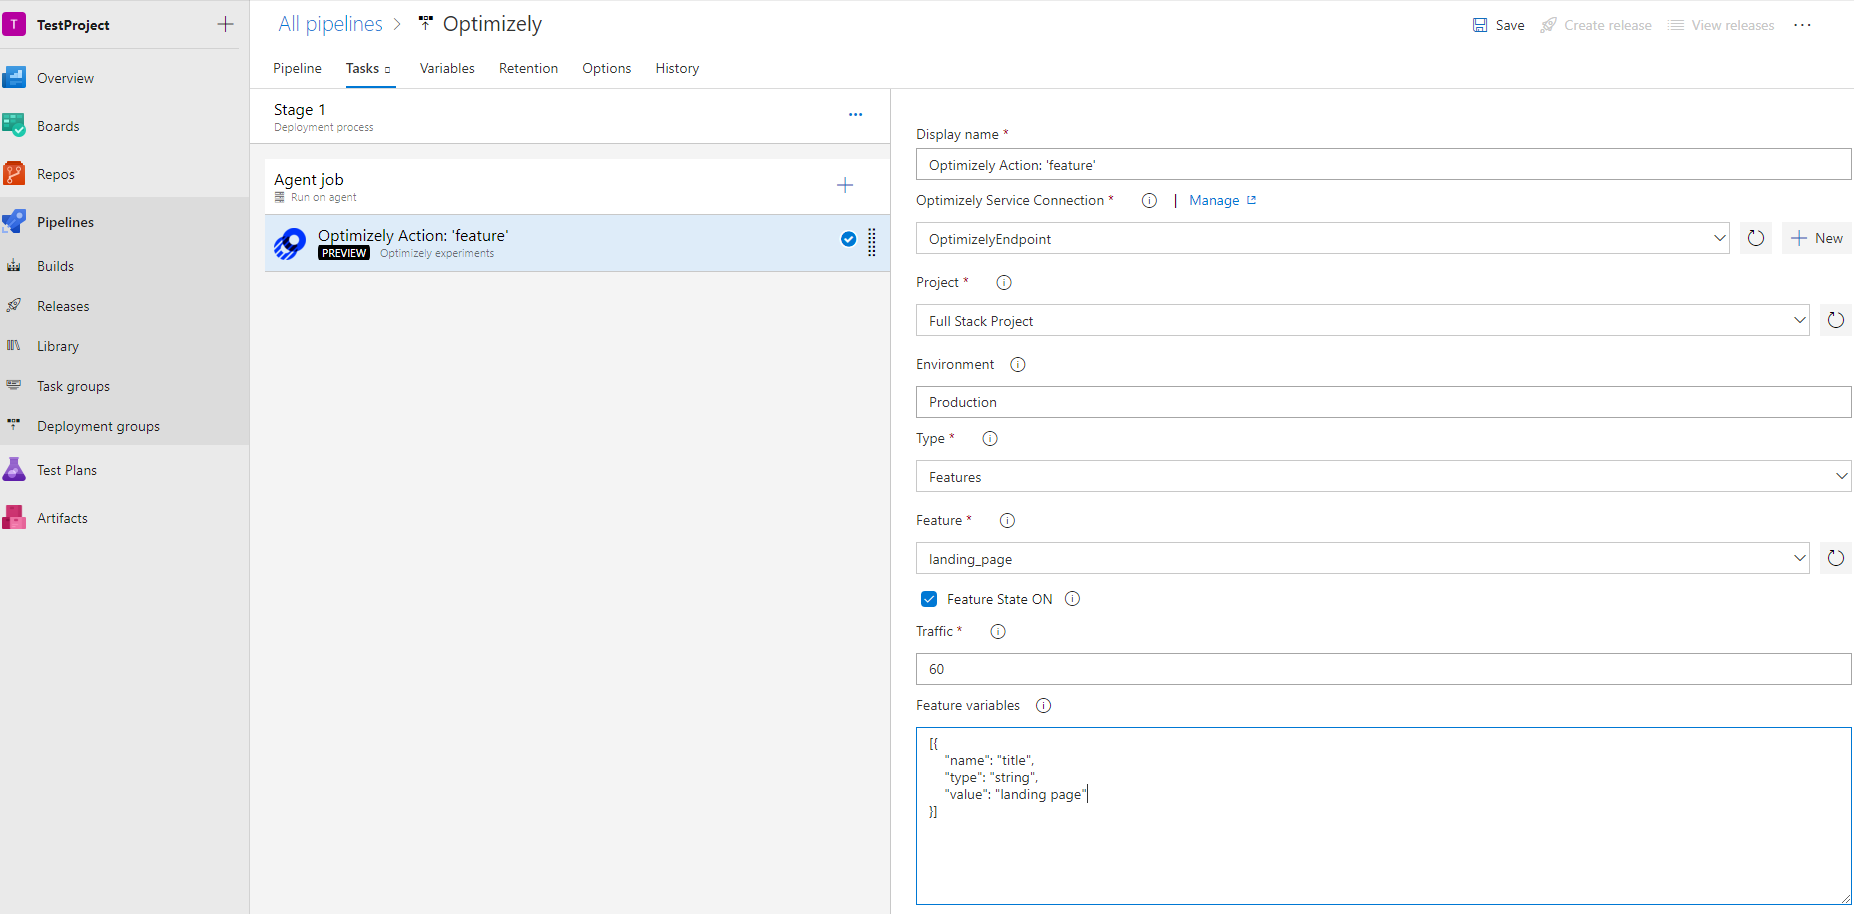
Task: Refresh the Optimizely Service Connection list
Action: click(x=1756, y=238)
